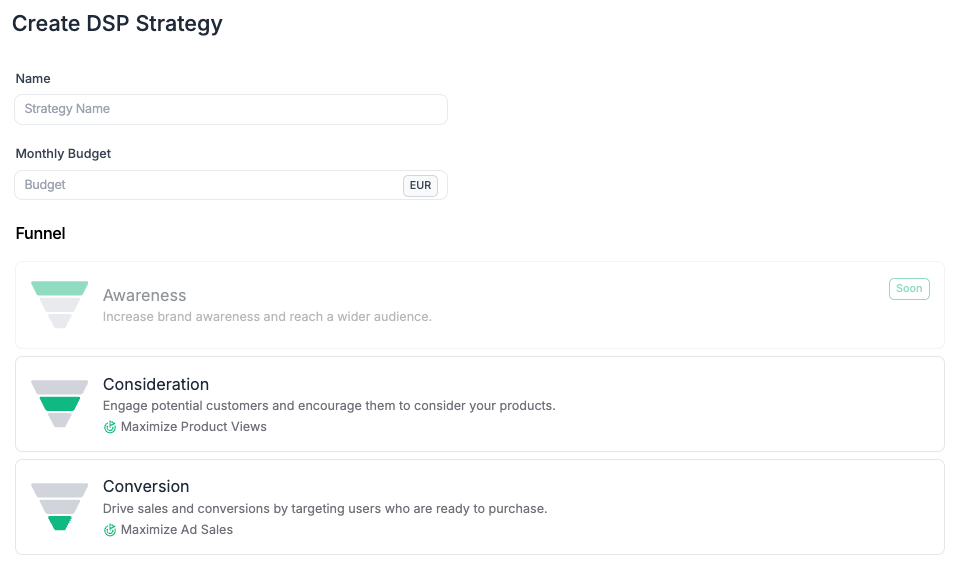Click the Maximize Ad Sales target icon
This screenshot has height=571, width=955.
[x=110, y=530]
